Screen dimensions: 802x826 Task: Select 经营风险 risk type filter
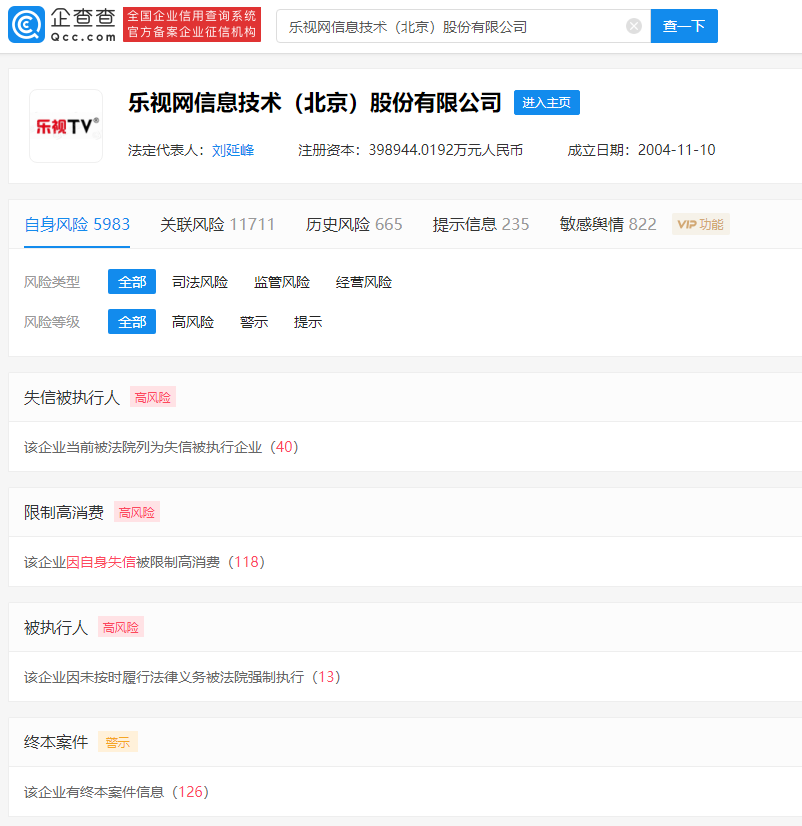click(x=361, y=282)
